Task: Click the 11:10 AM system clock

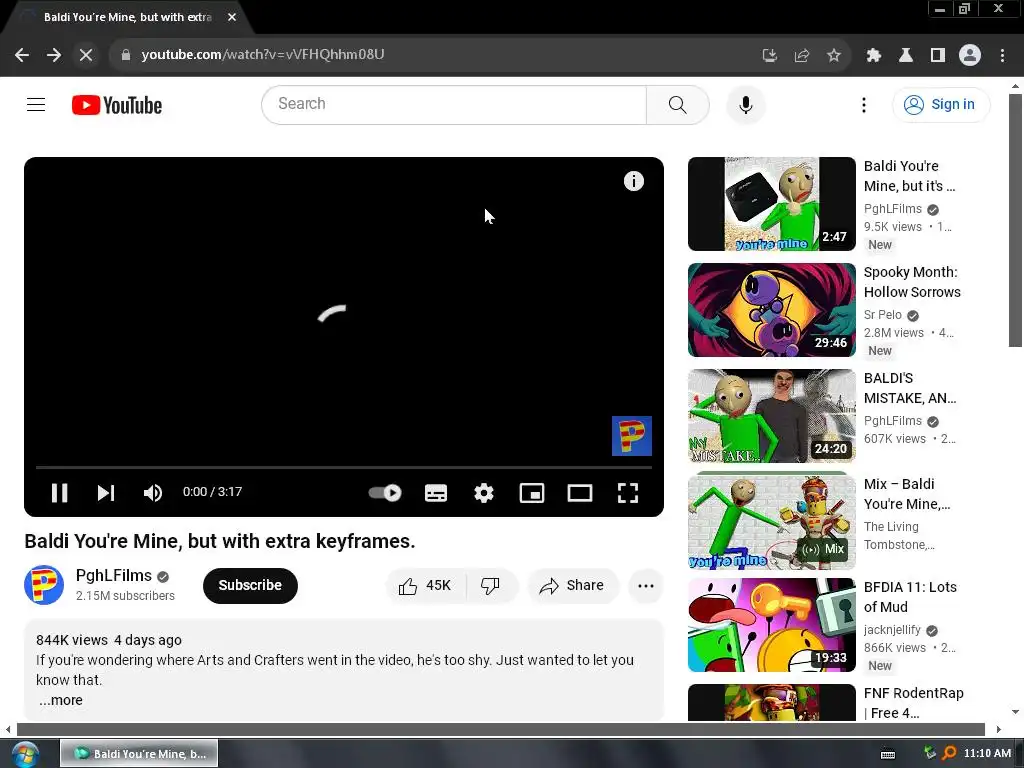Action: [987, 754]
